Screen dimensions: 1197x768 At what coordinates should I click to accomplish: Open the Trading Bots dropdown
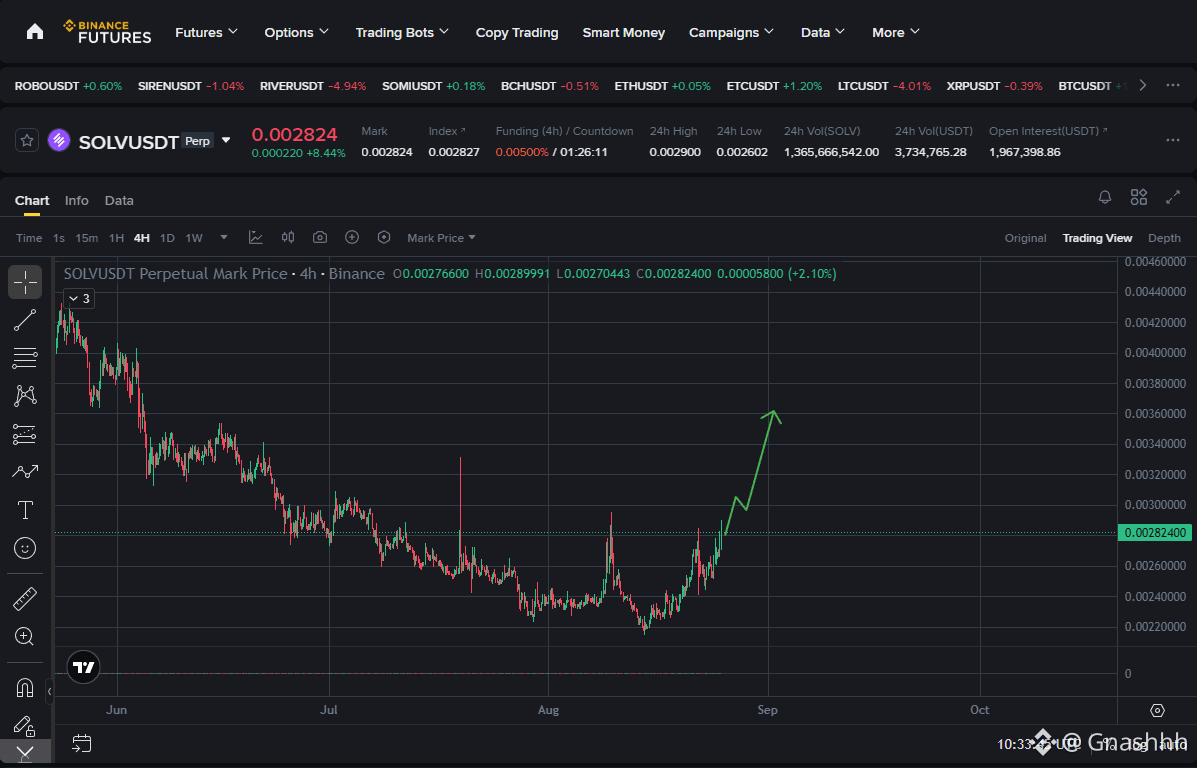(x=402, y=32)
